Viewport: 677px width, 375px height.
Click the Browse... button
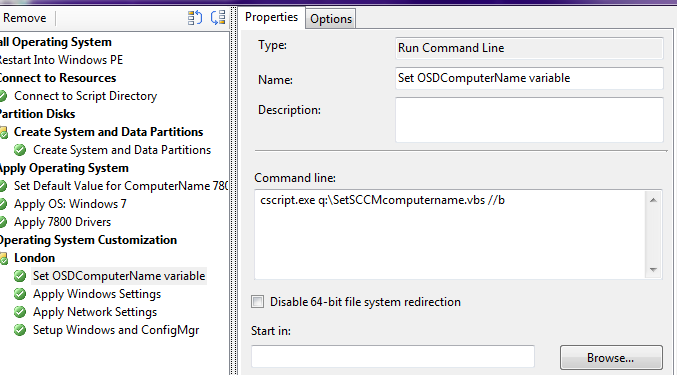[x=611, y=358]
